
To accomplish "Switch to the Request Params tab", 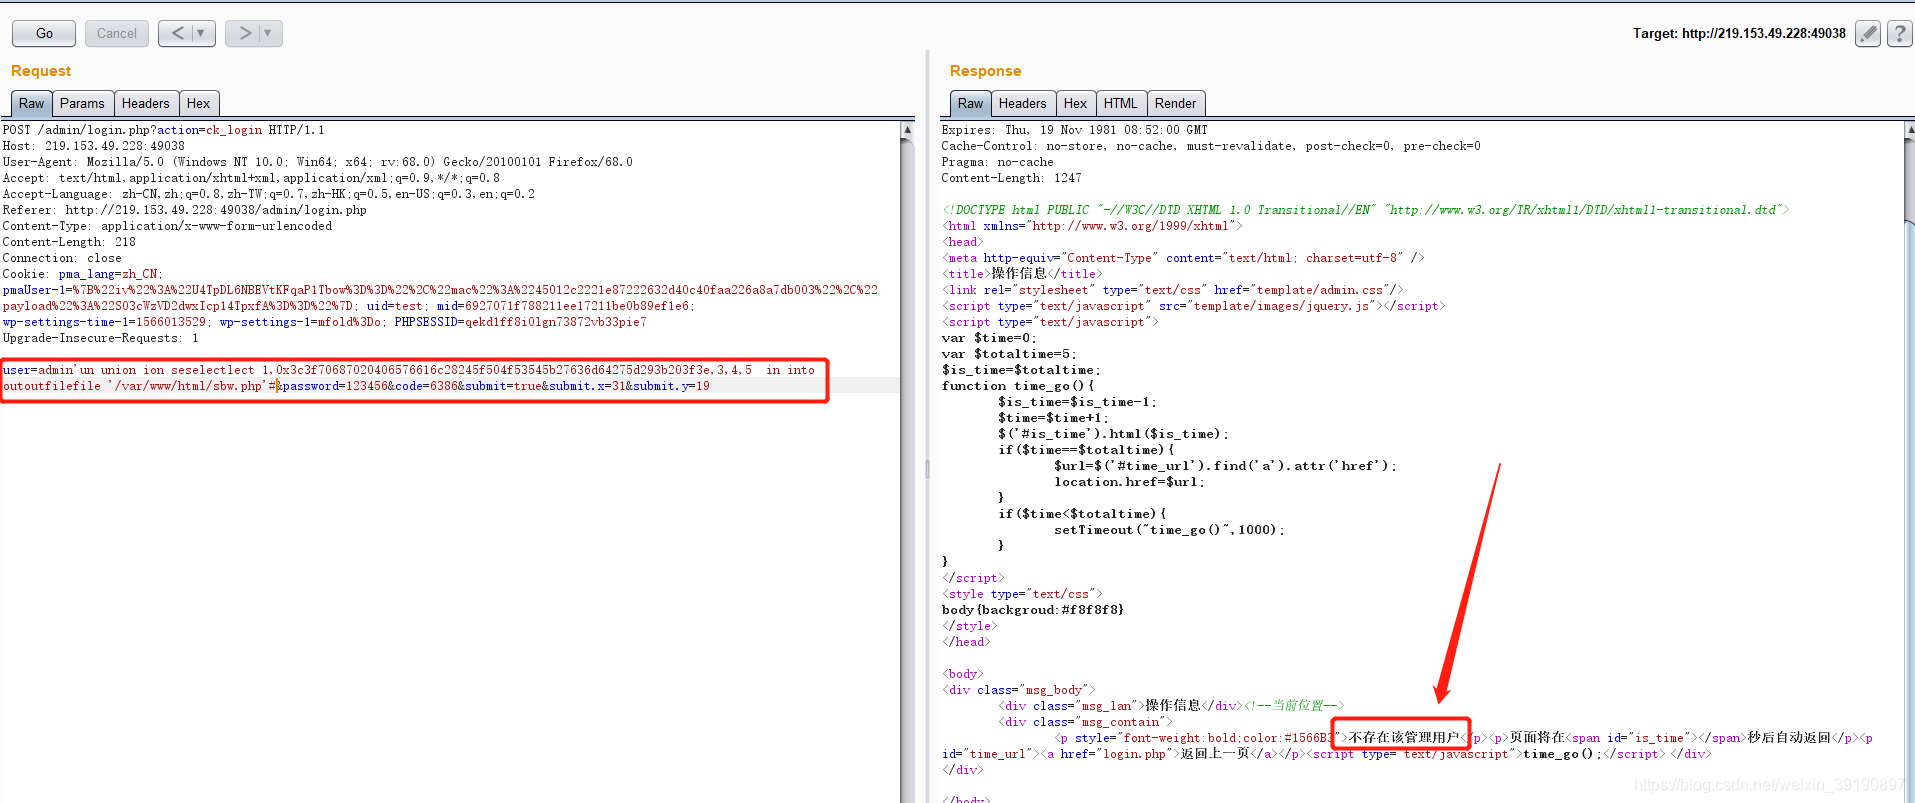I will click(82, 103).
